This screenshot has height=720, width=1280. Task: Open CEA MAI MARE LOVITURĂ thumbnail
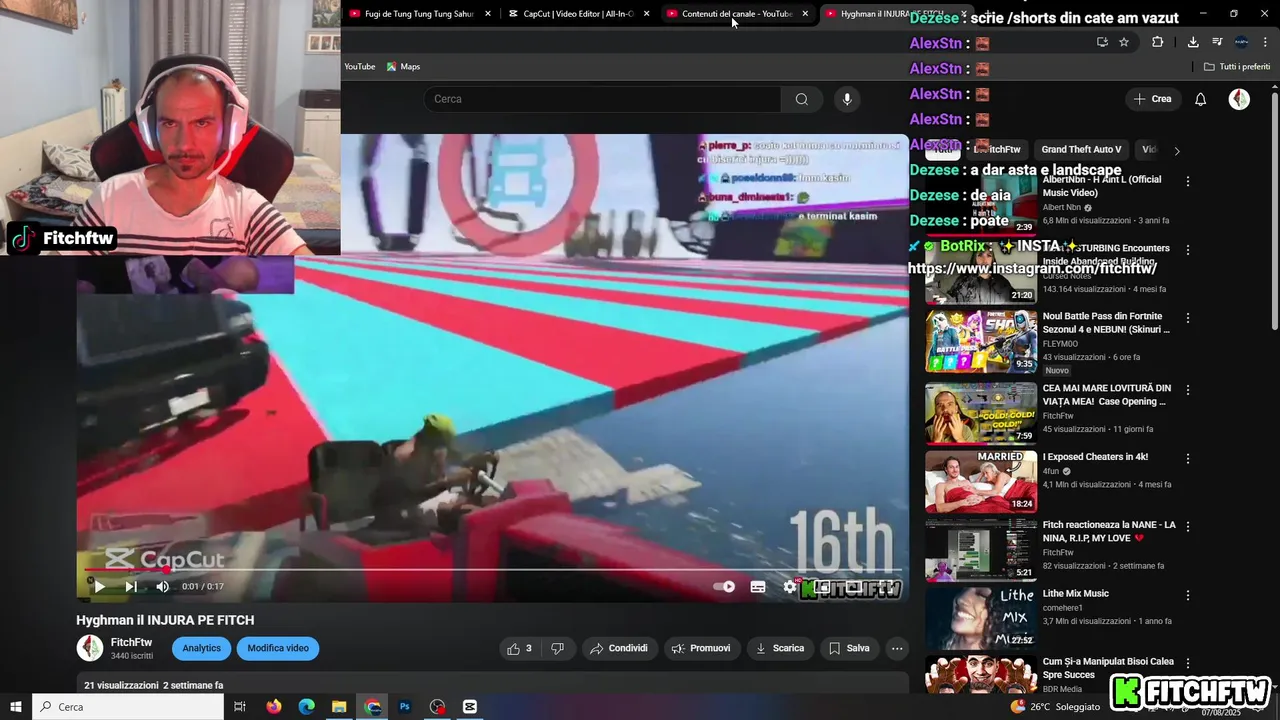pyautogui.click(x=981, y=413)
